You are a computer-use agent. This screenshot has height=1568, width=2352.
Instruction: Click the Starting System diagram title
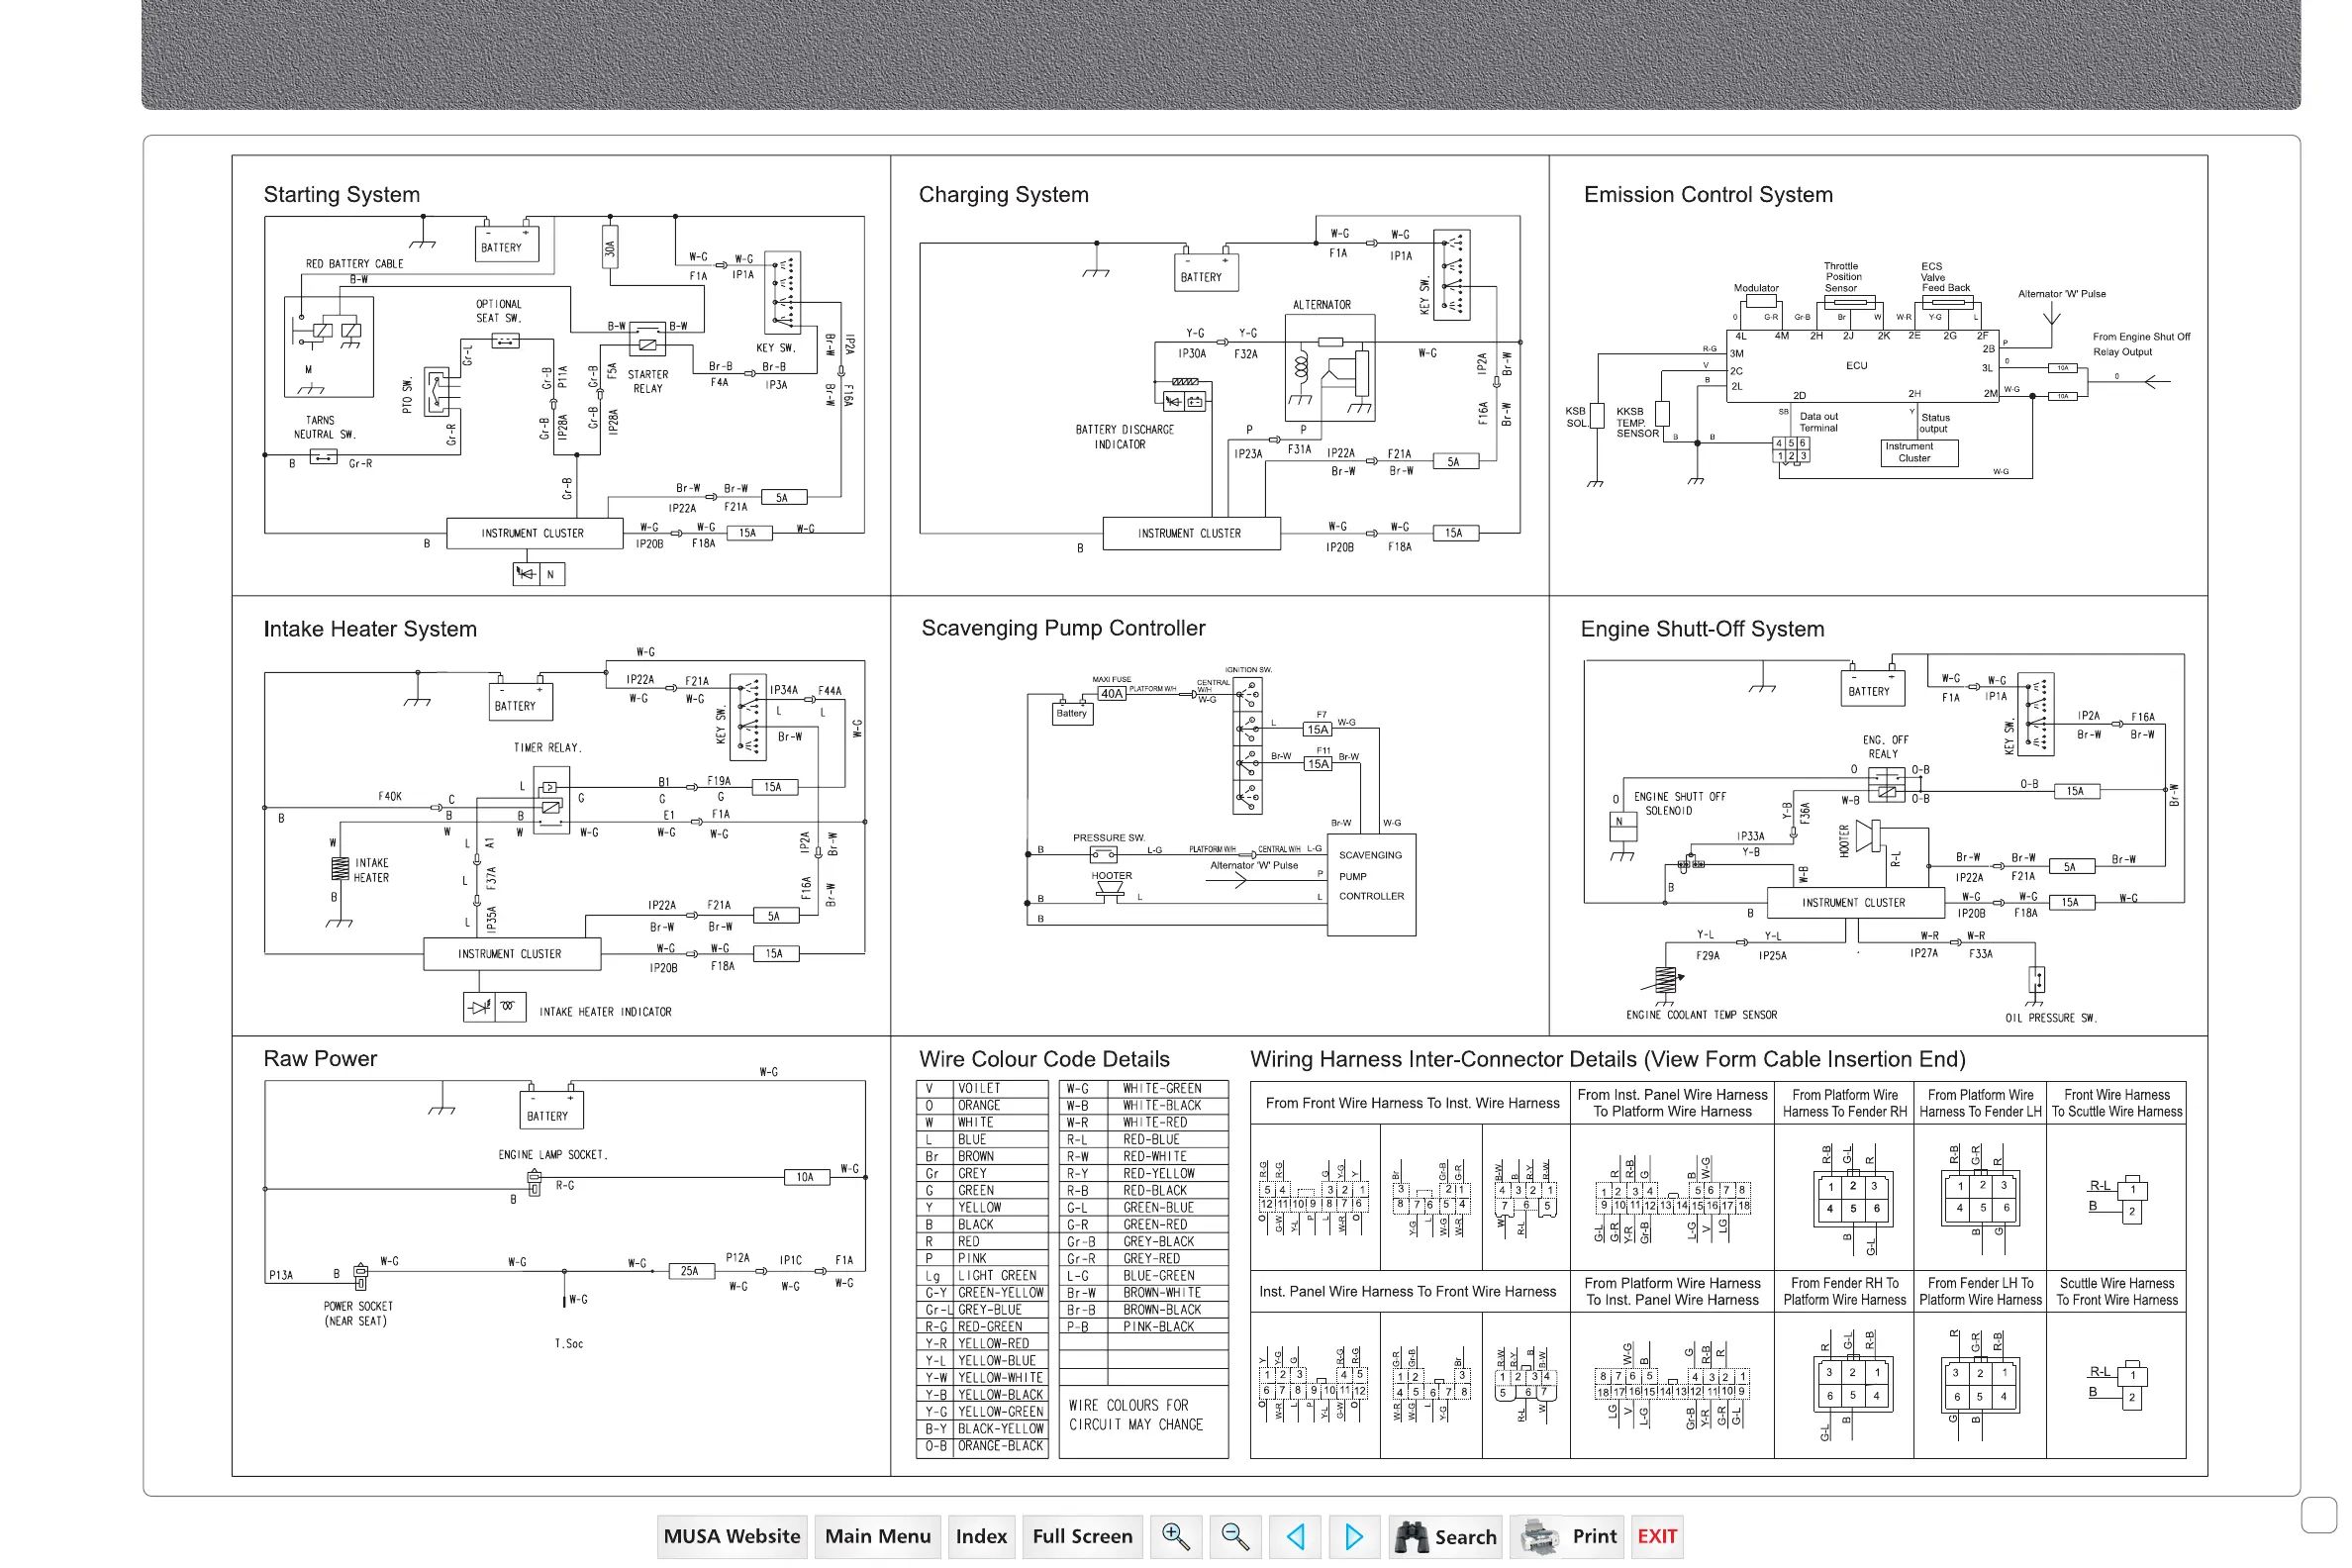342,194
